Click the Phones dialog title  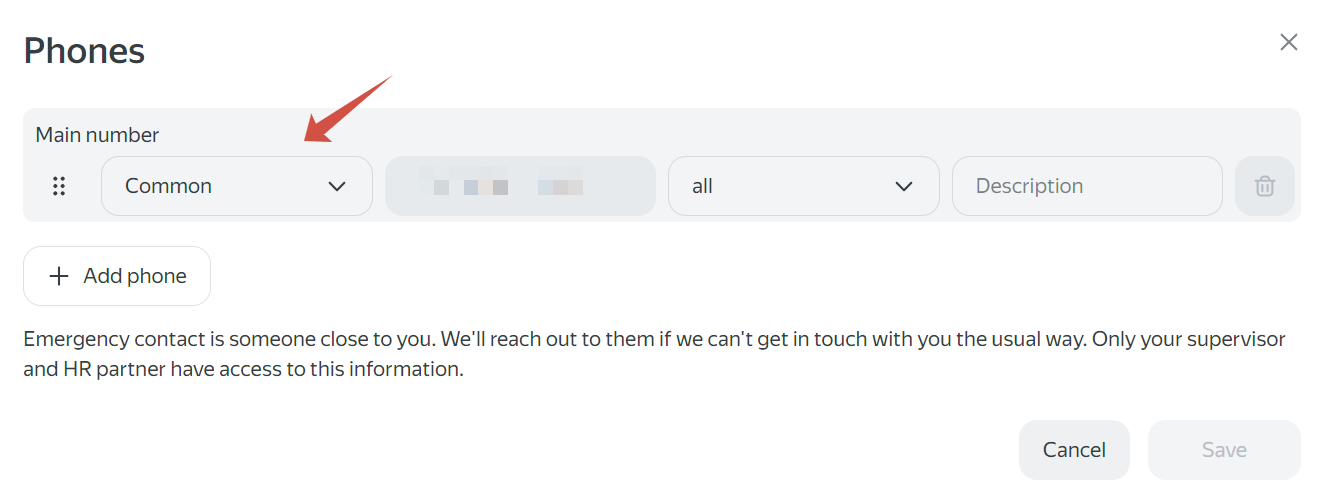click(x=84, y=50)
